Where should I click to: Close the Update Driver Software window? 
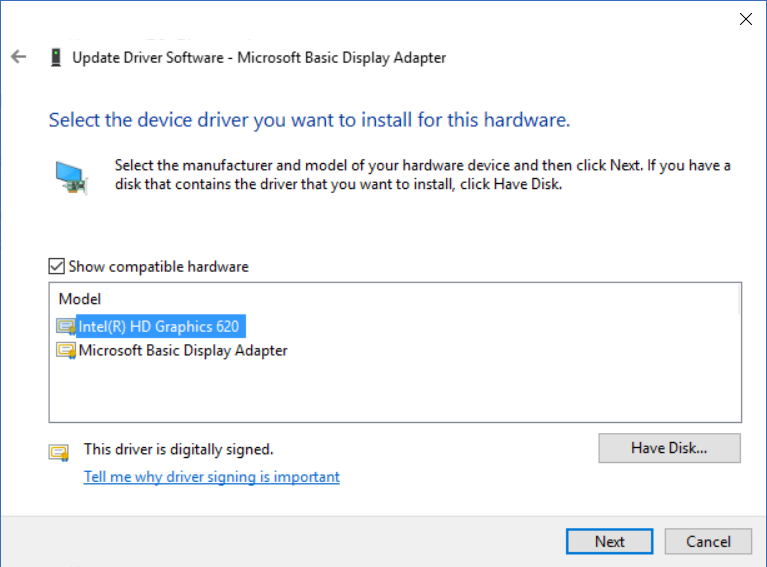(745, 19)
